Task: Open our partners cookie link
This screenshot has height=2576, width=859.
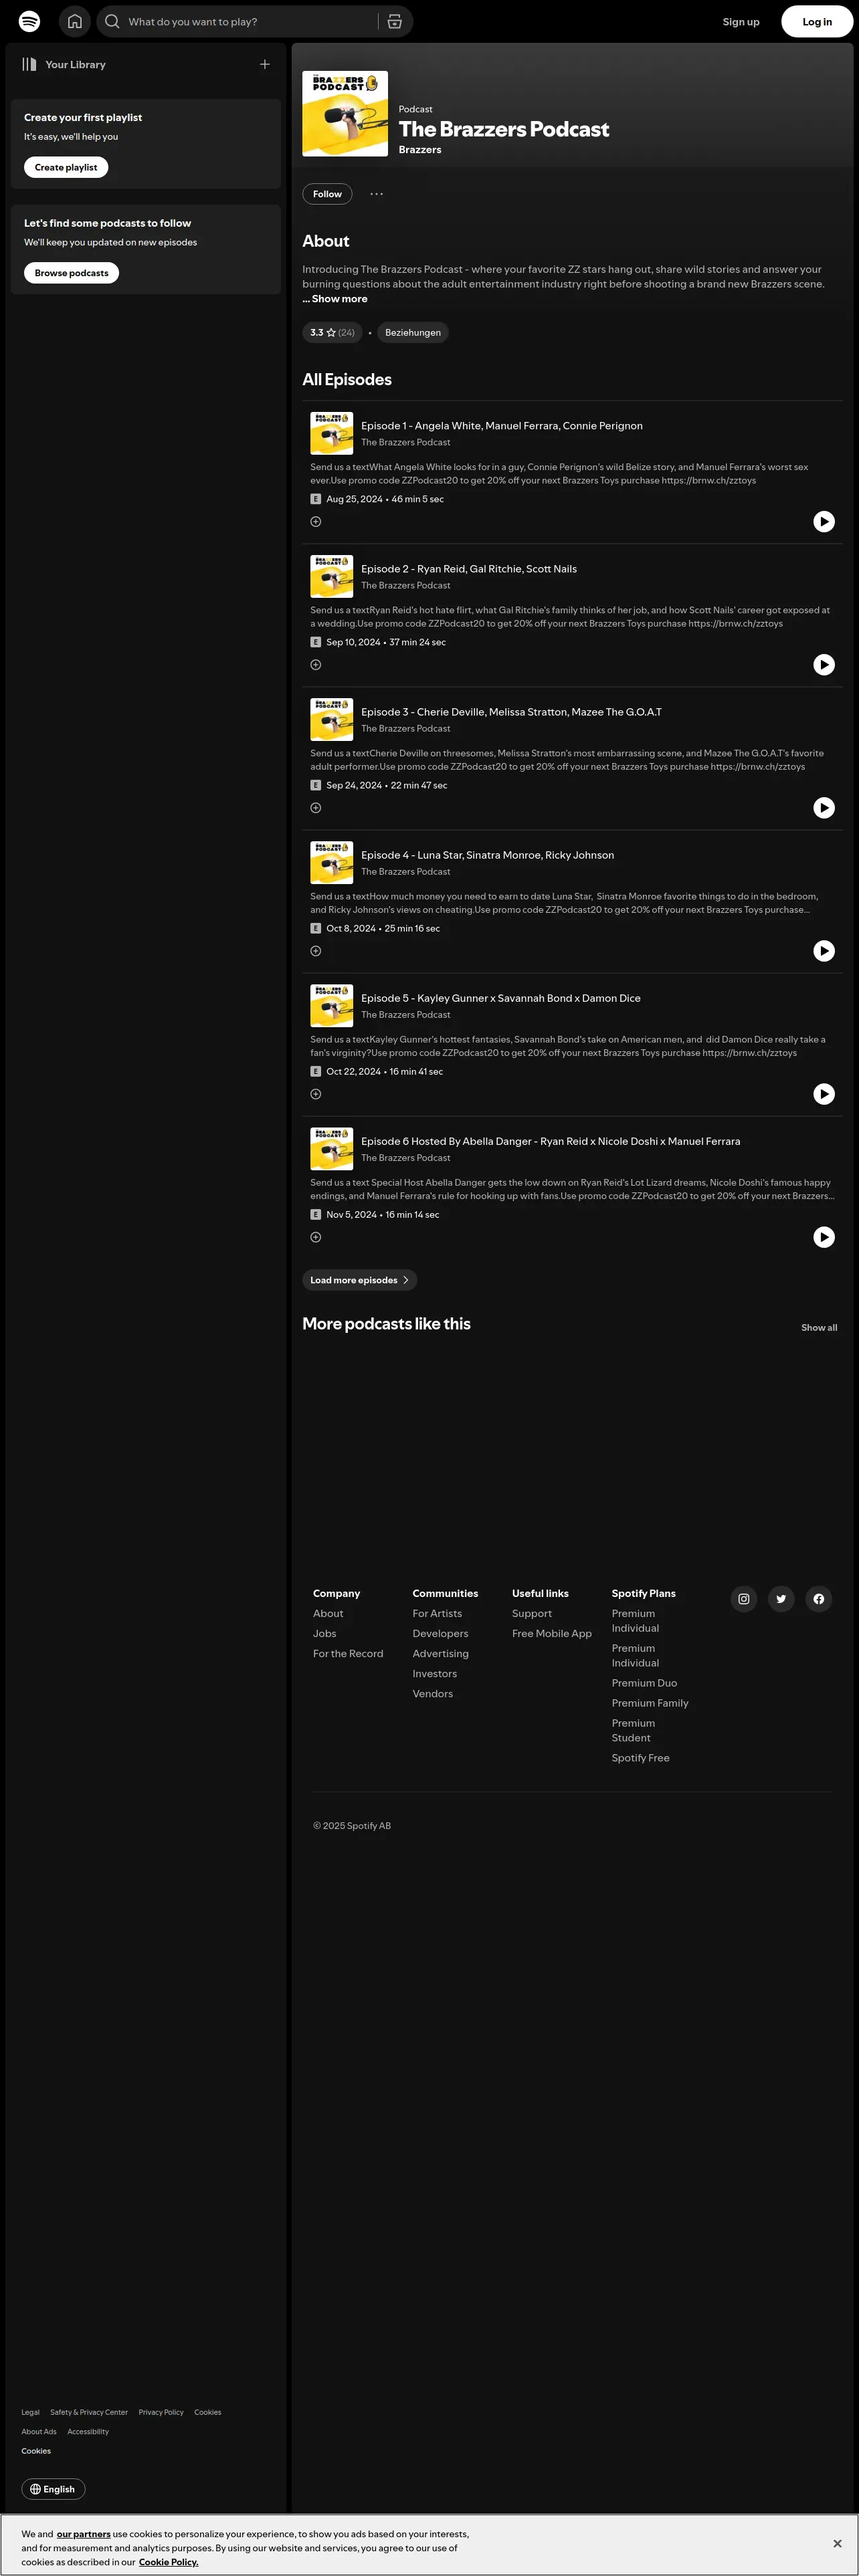Action: pos(83,2533)
